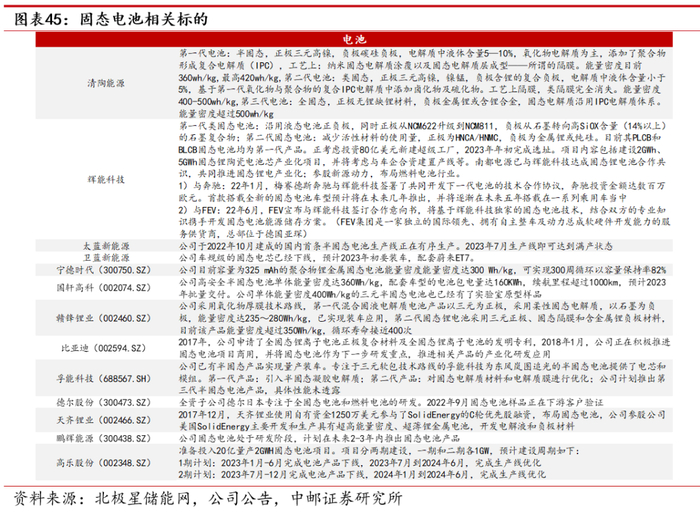
Task: Select the cell '比亚迪（002594.SZ）'
Action: (x=104, y=348)
